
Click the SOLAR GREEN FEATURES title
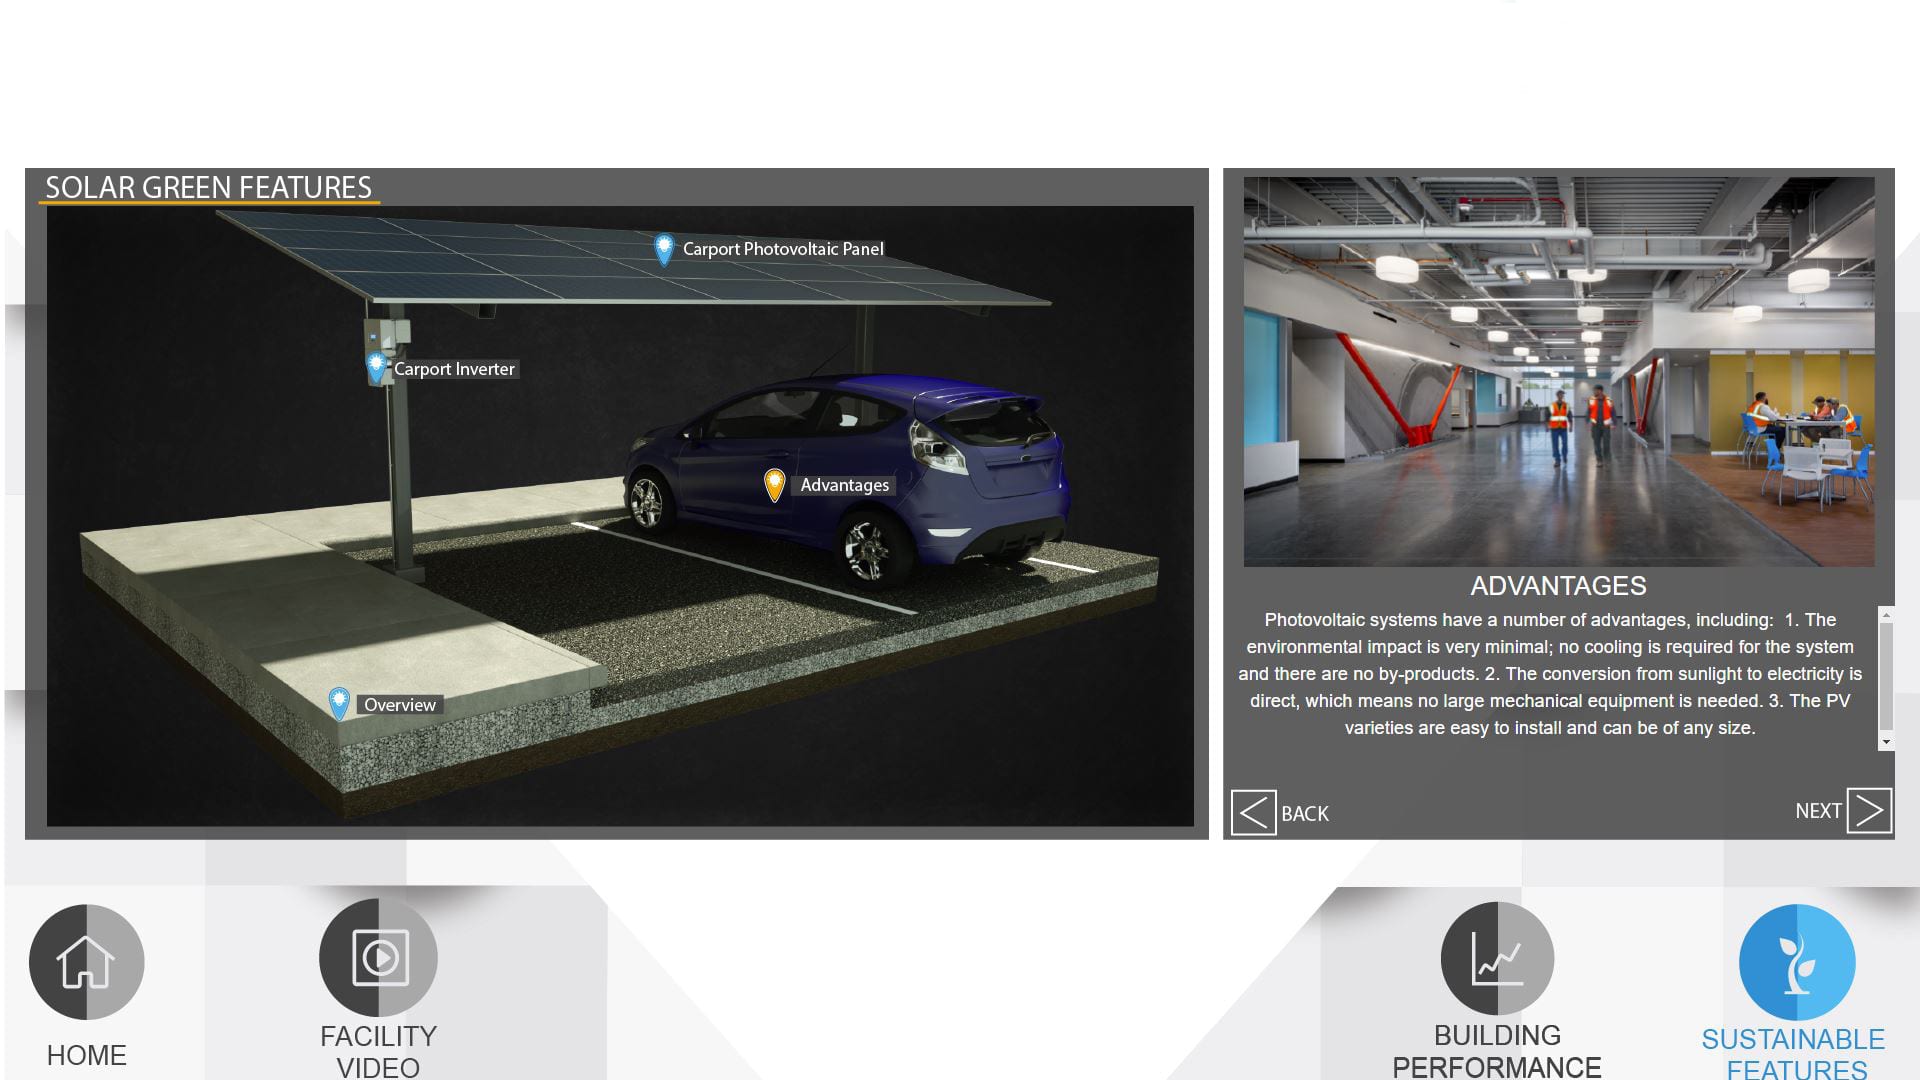(208, 187)
